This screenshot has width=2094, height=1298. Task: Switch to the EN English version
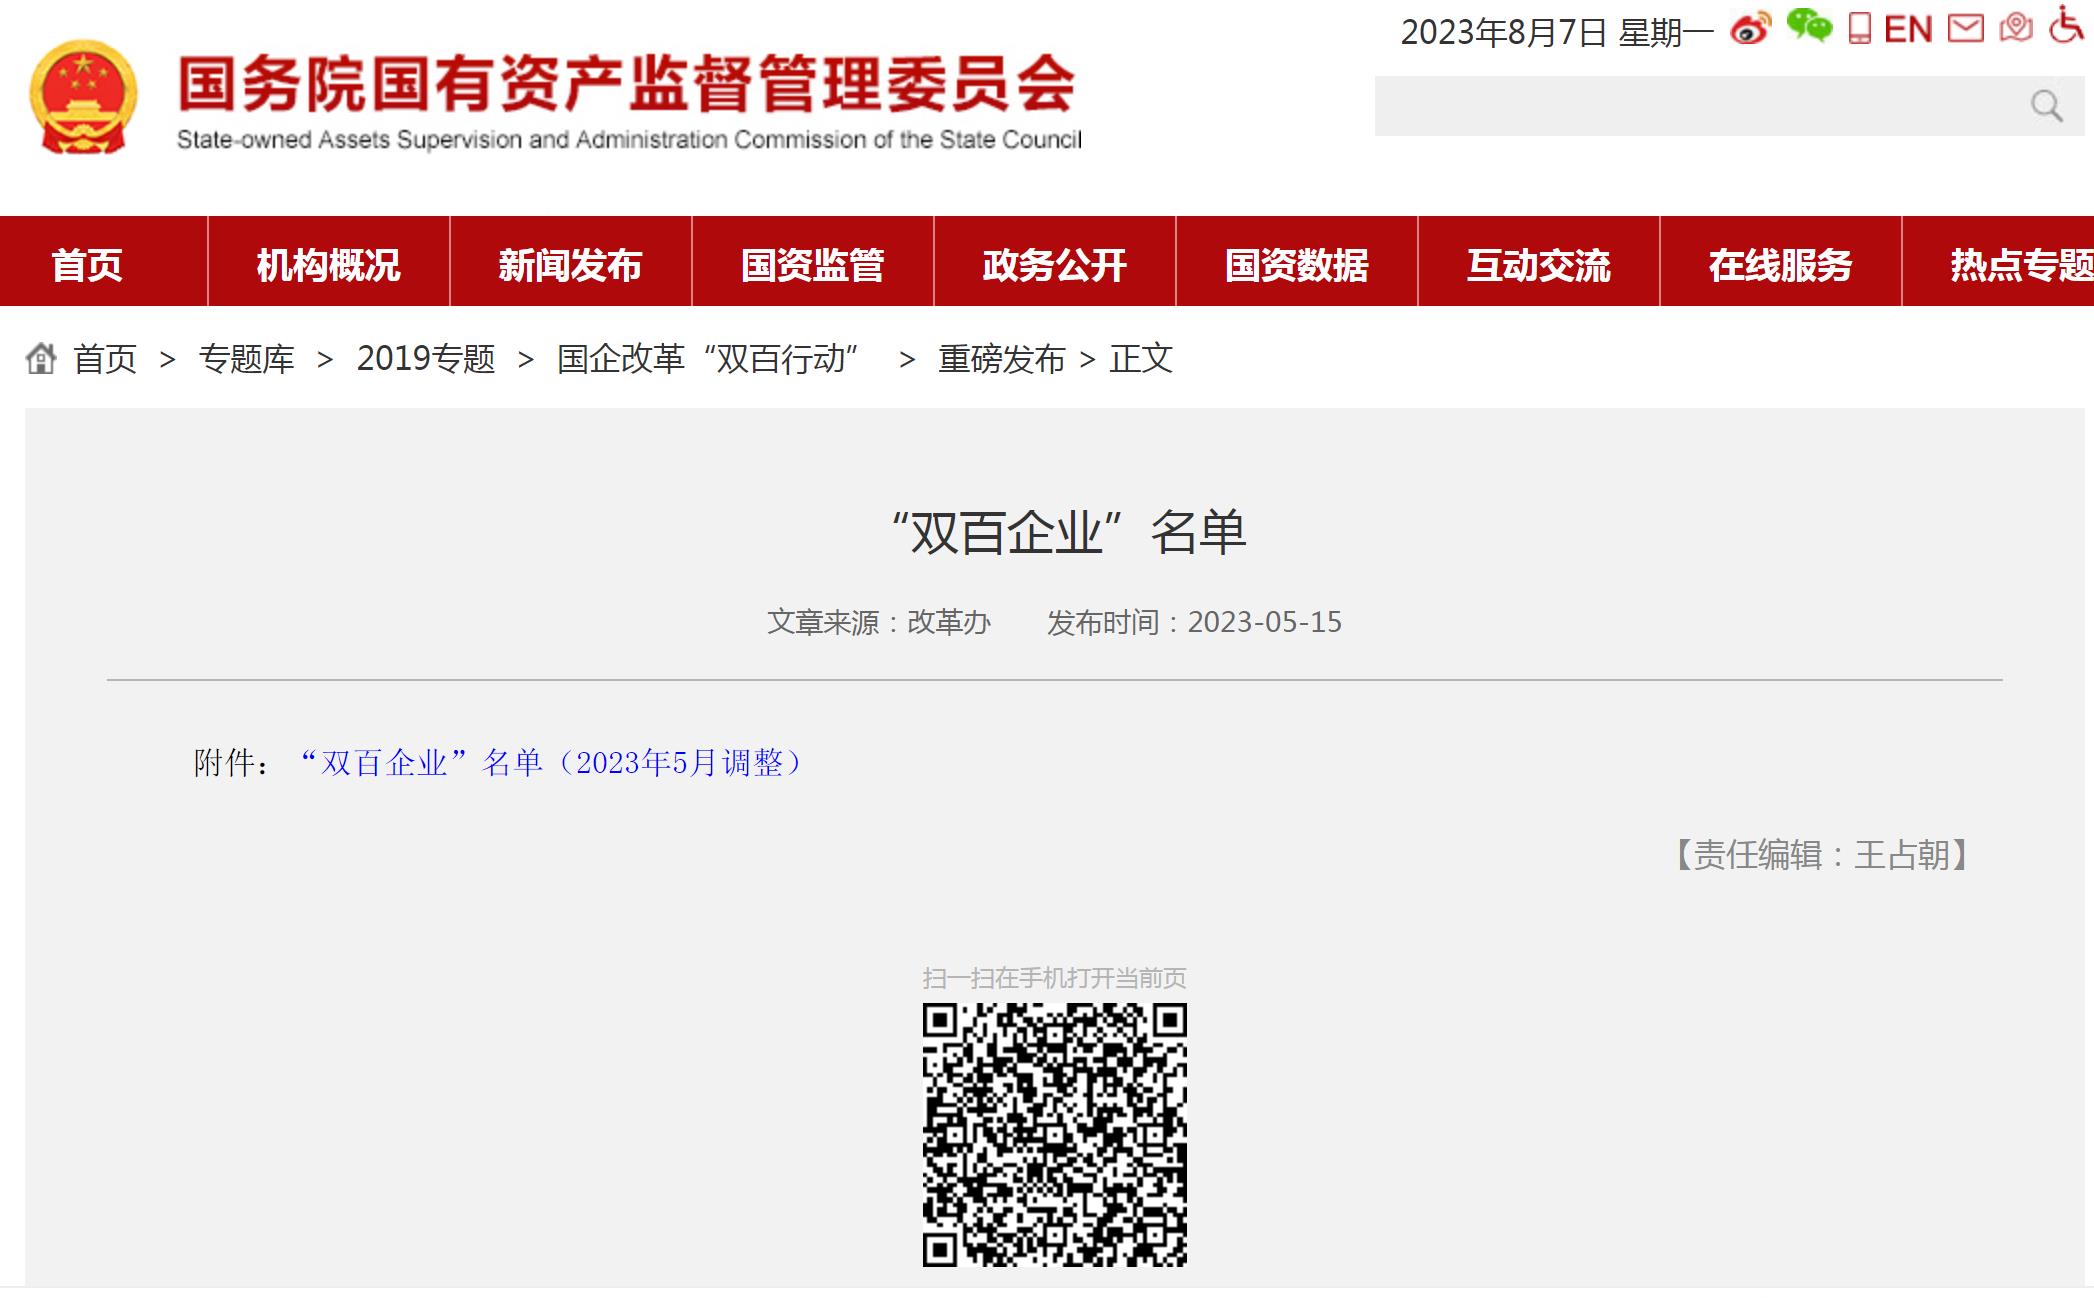[x=1908, y=29]
